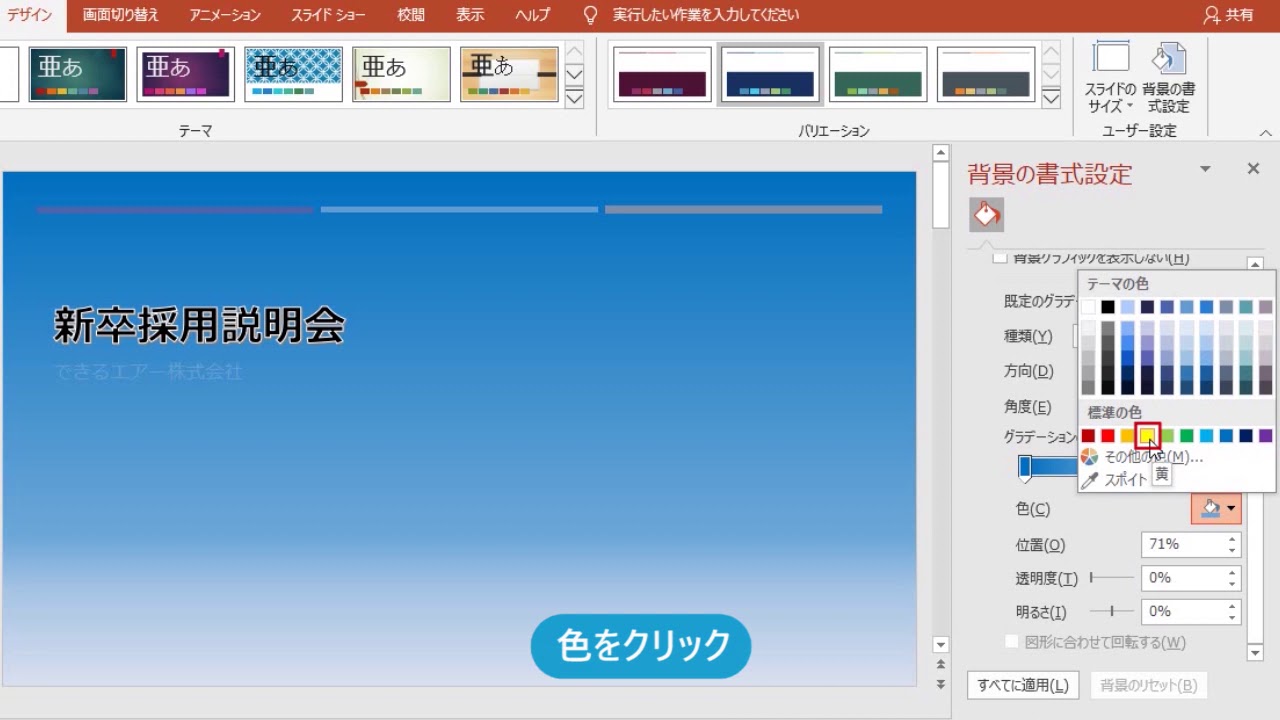Open その他の色 more colors dialog
Image resolution: width=1280 pixels, height=720 pixels.
[x=1142, y=457]
